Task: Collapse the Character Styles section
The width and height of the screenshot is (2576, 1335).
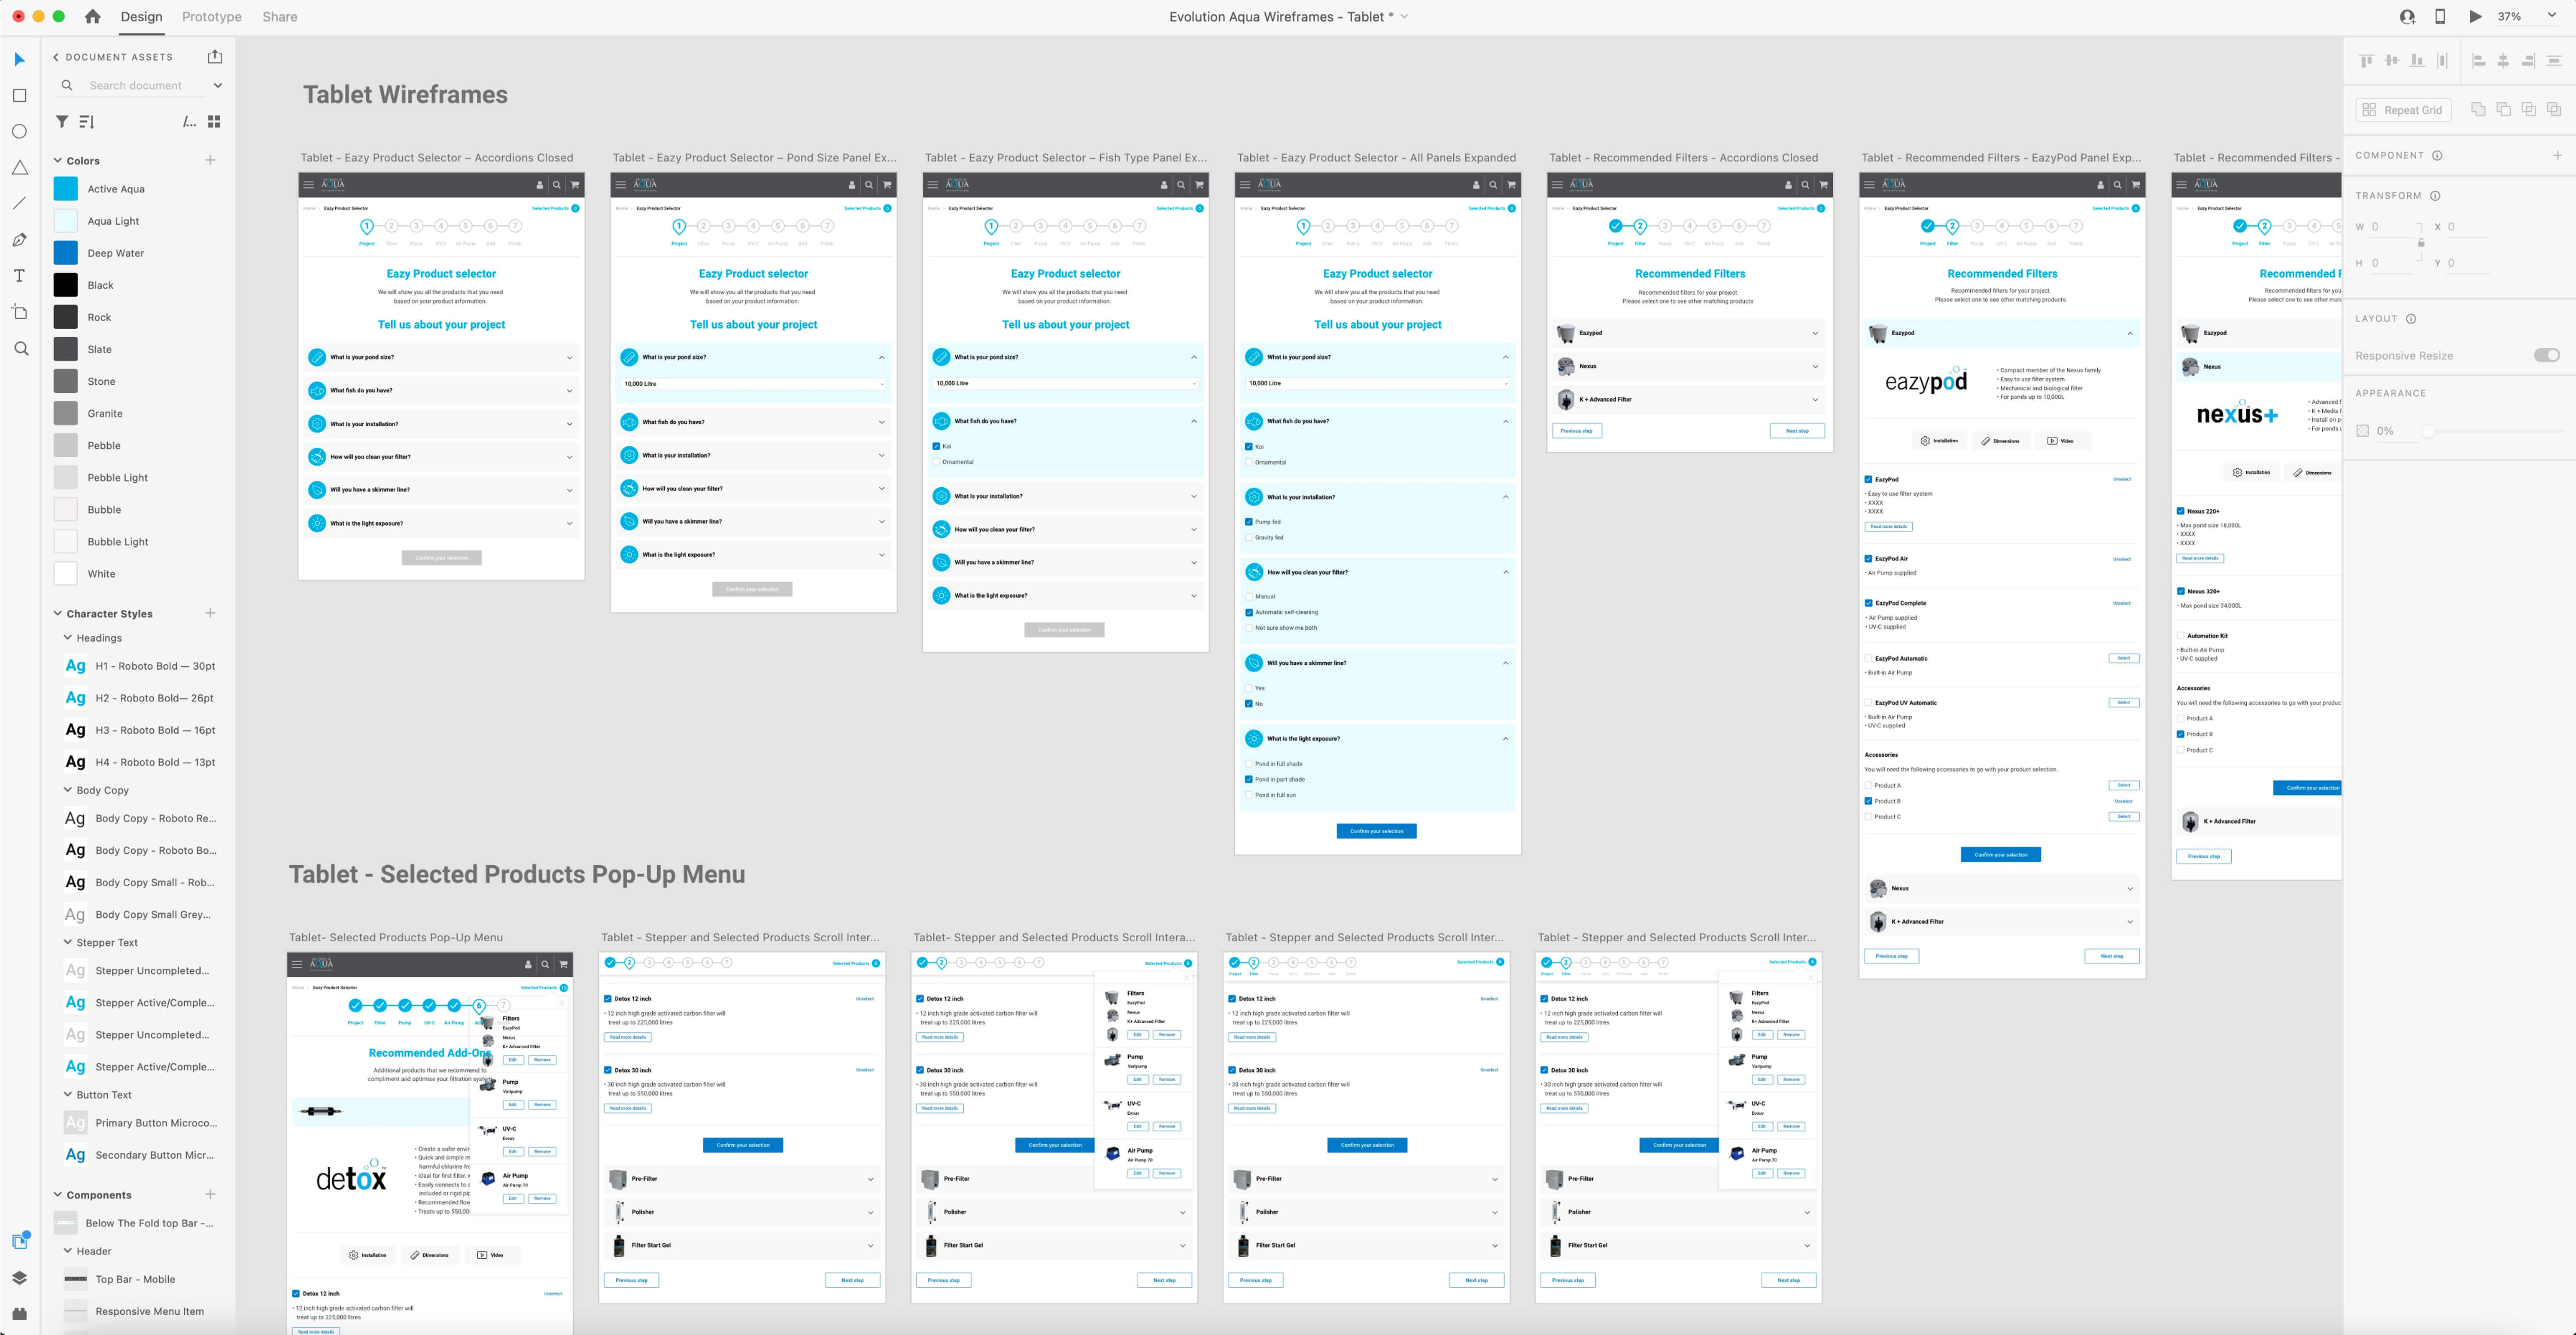Action: pyautogui.click(x=58, y=614)
